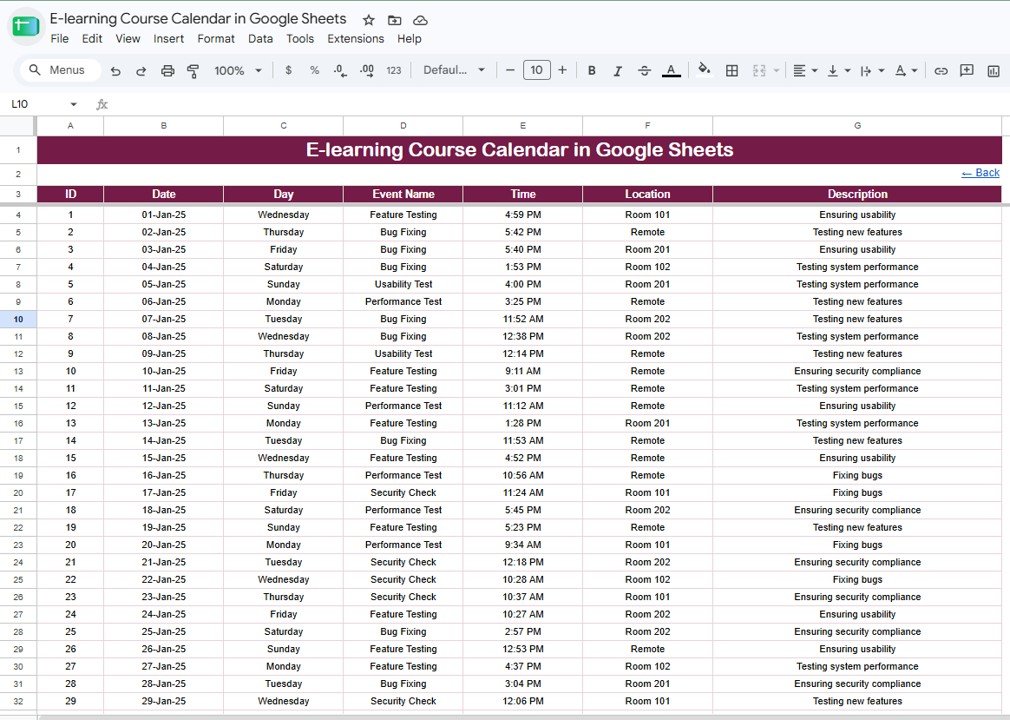
Task: Open the View menu
Action: 128,39
